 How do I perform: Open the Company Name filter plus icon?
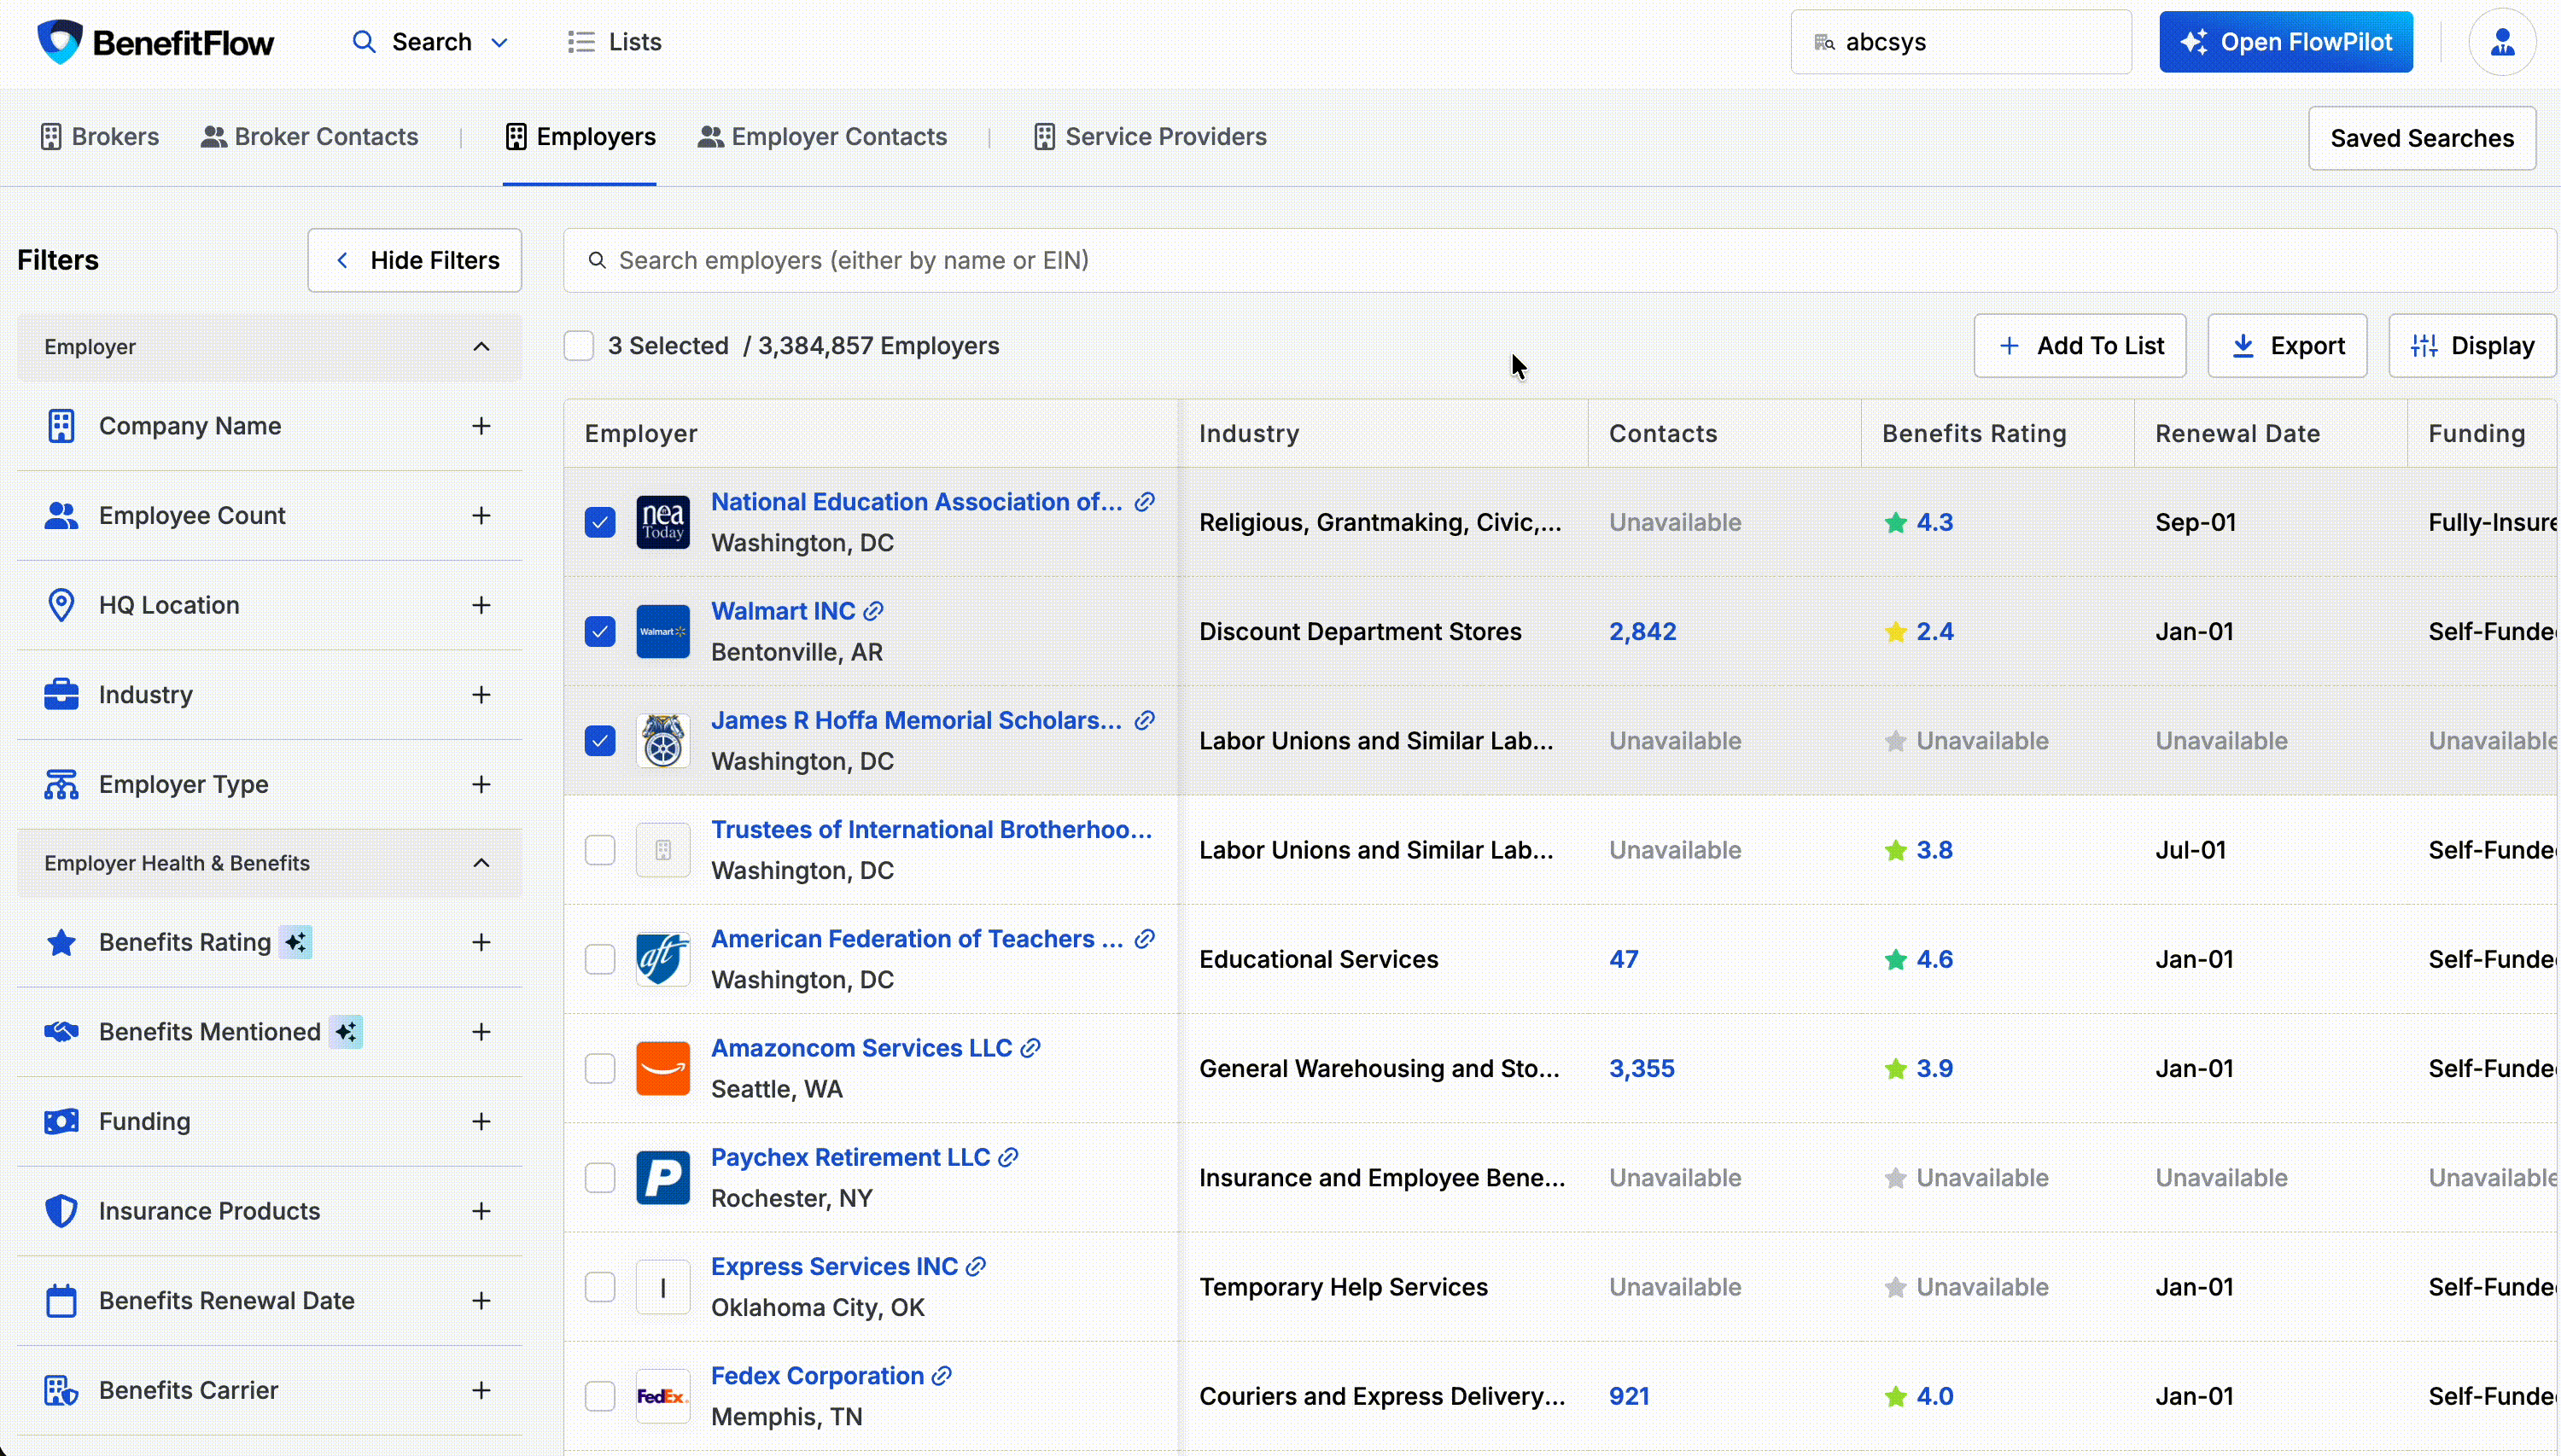(x=483, y=425)
